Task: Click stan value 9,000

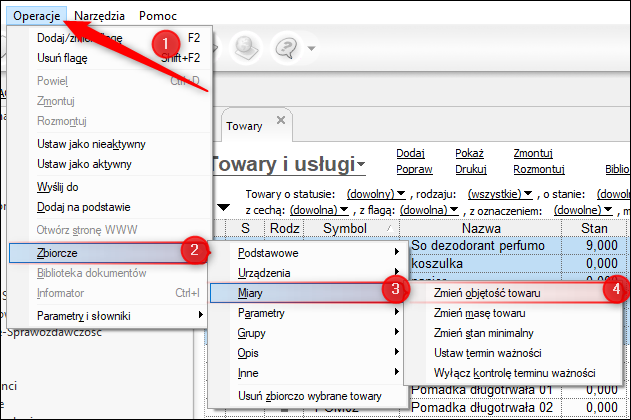Action: pos(602,245)
